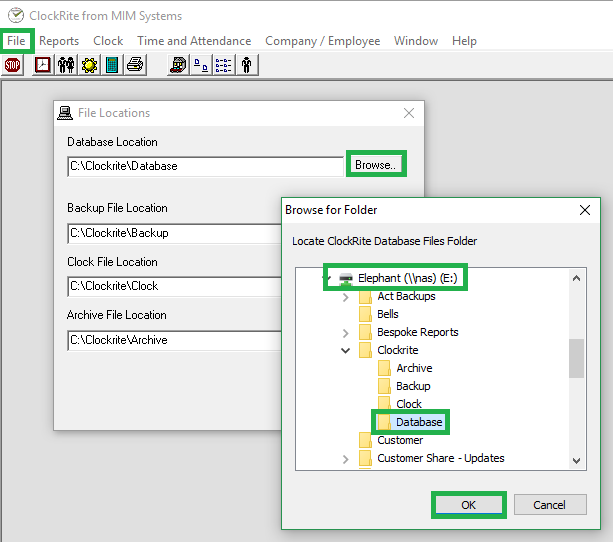Close the Browse for Folder dialog
Screen dimensions: 613x542
click(x=585, y=210)
